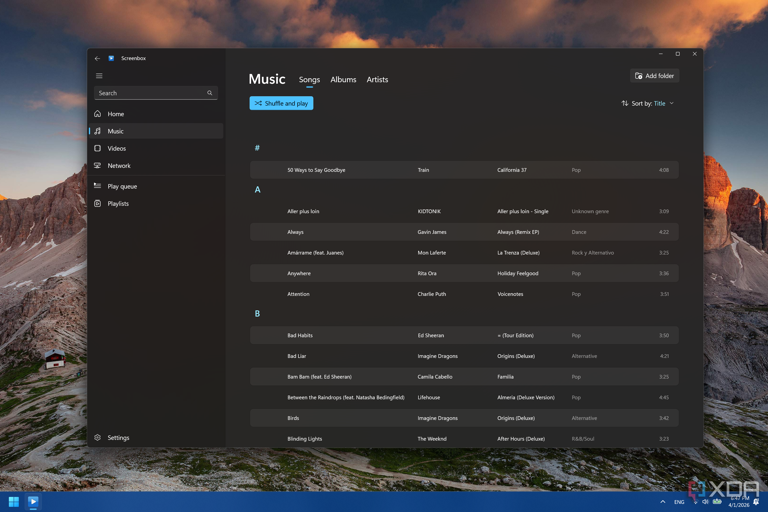Select song Amárrame (feat. Juanes)

click(464, 253)
